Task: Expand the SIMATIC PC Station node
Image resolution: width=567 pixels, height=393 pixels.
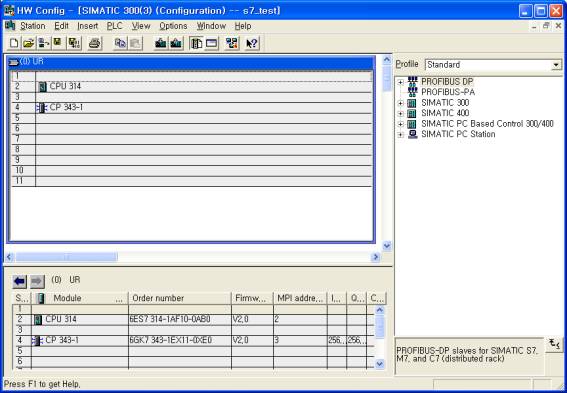Action: [400, 135]
